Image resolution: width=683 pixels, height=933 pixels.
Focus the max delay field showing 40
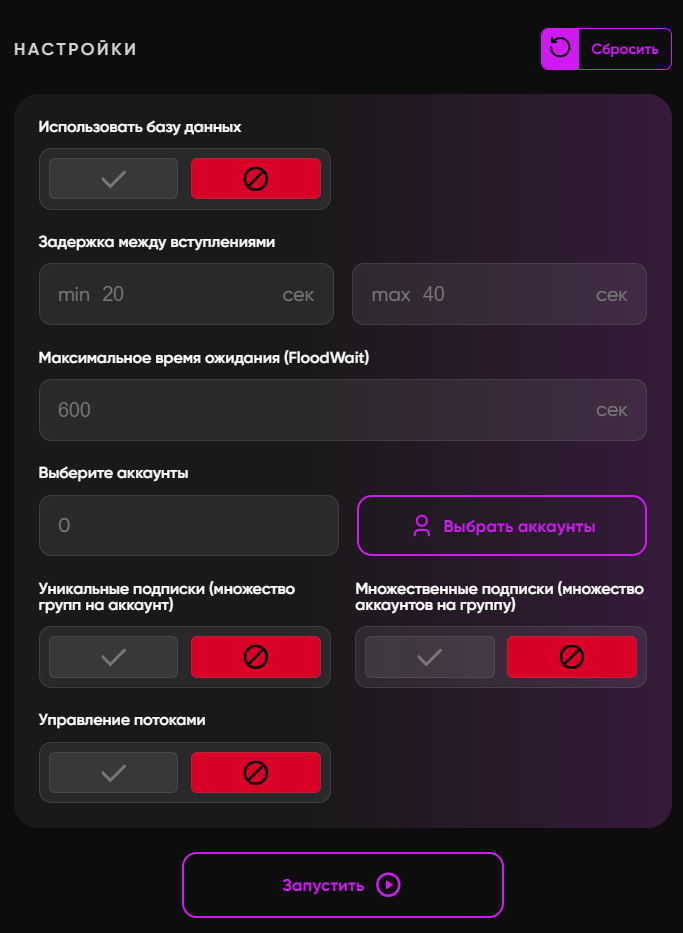tap(499, 294)
